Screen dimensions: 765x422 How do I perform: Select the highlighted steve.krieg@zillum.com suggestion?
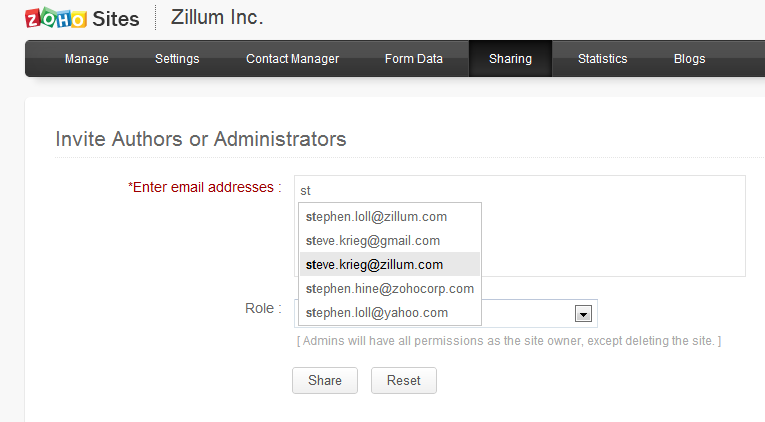pos(375,264)
